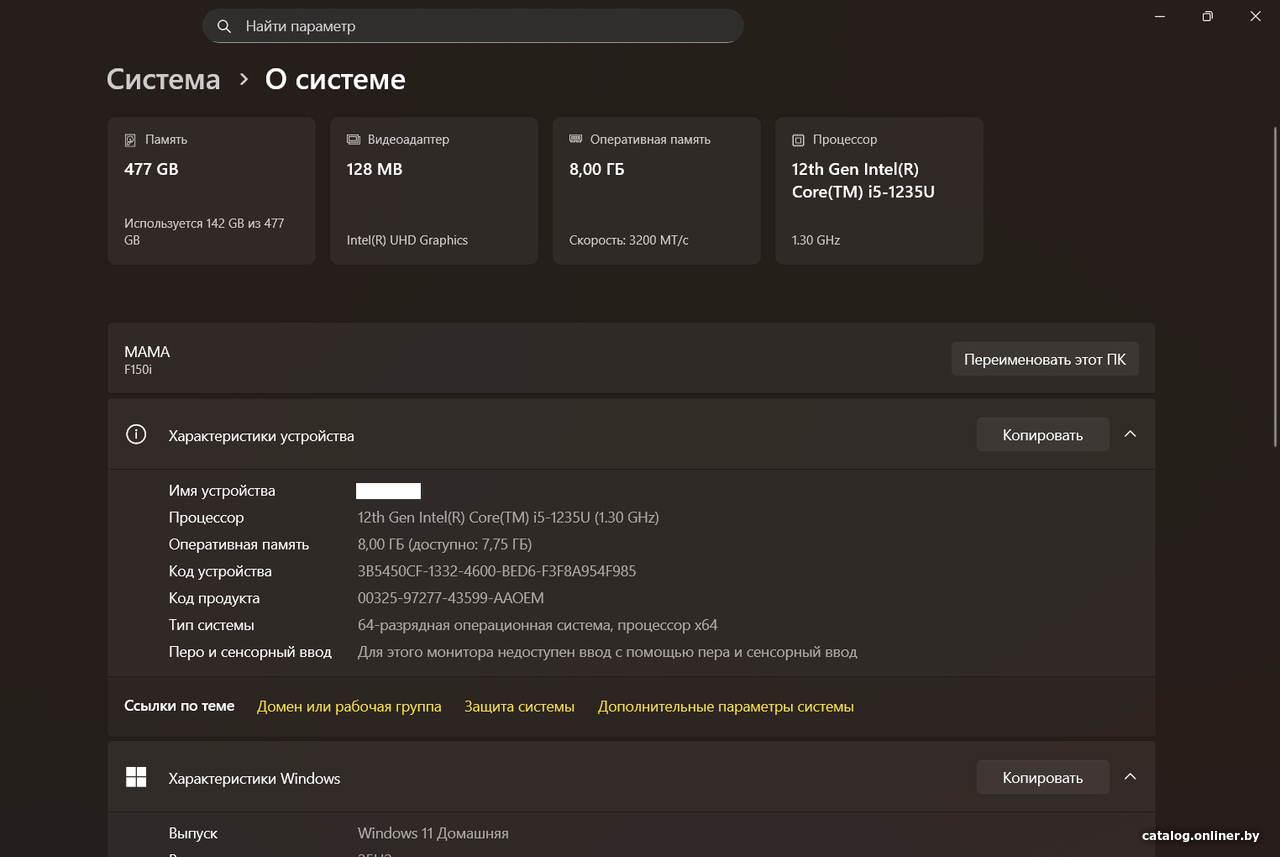
Task: Click the Найти параметр search field
Action: pyautogui.click(x=473, y=26)
